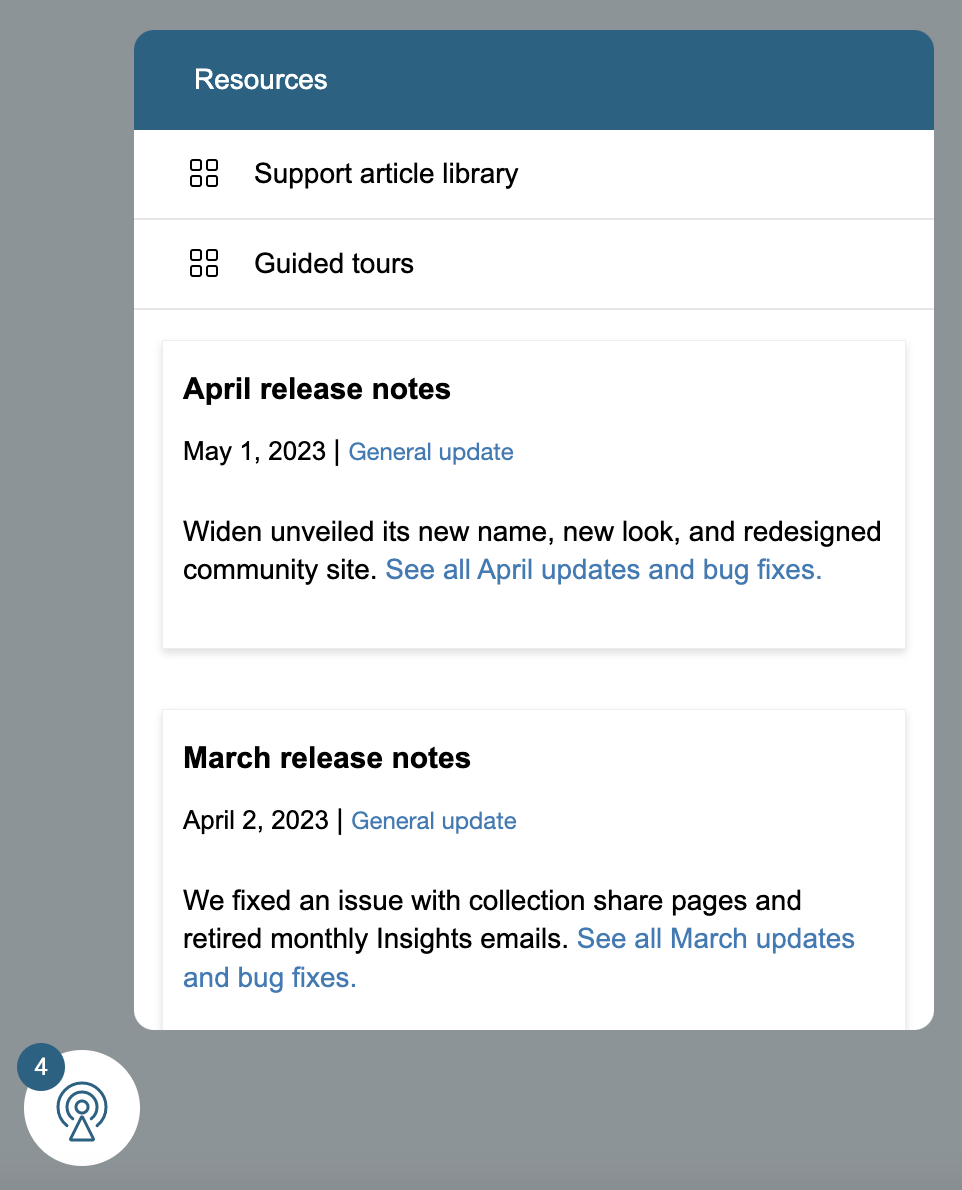Click the grid icon beside Guided tours
The image size is (962, 1190).
(203, 263)
